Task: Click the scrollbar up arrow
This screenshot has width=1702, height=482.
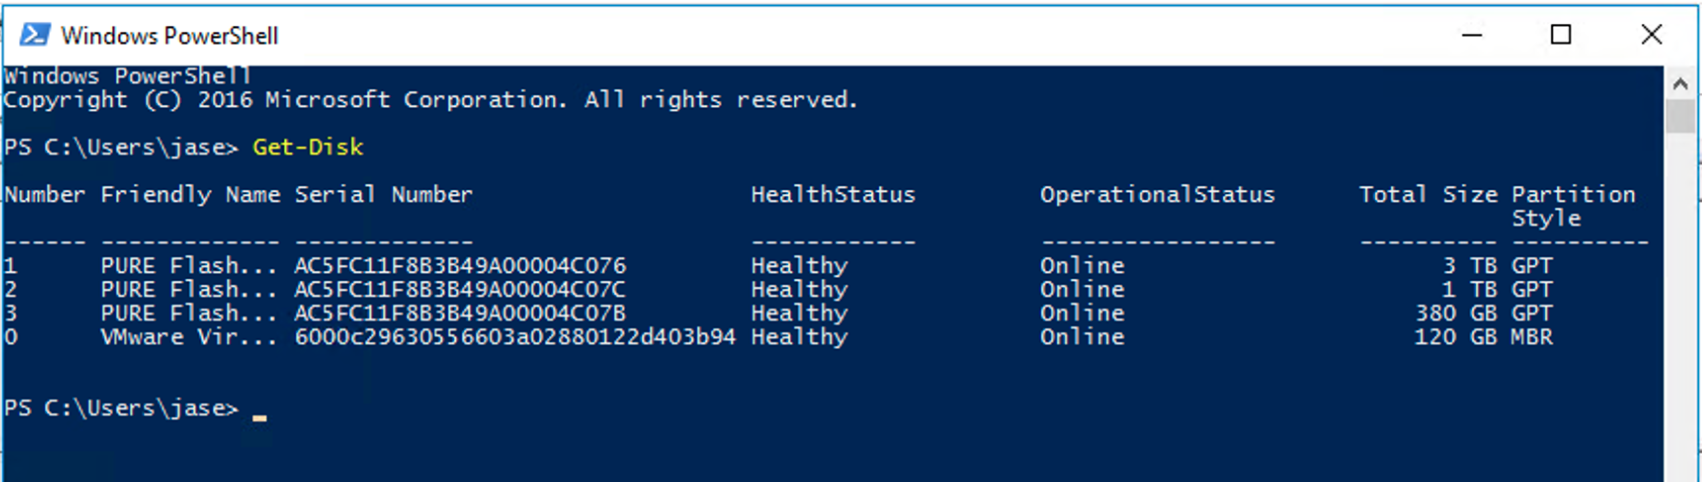Action: 1680,84
